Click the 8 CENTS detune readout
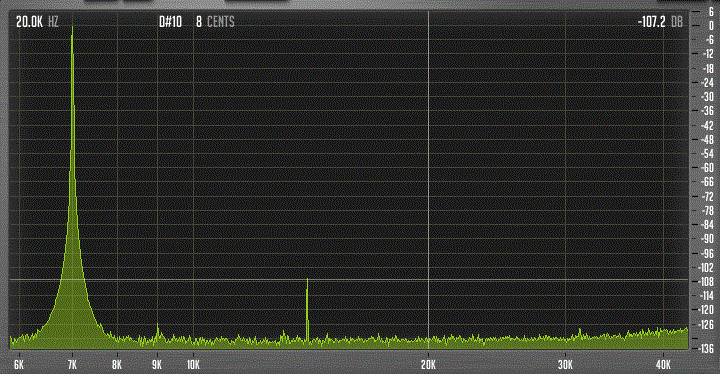This screenshot has width=720, height=374. (x=215, y=22)
